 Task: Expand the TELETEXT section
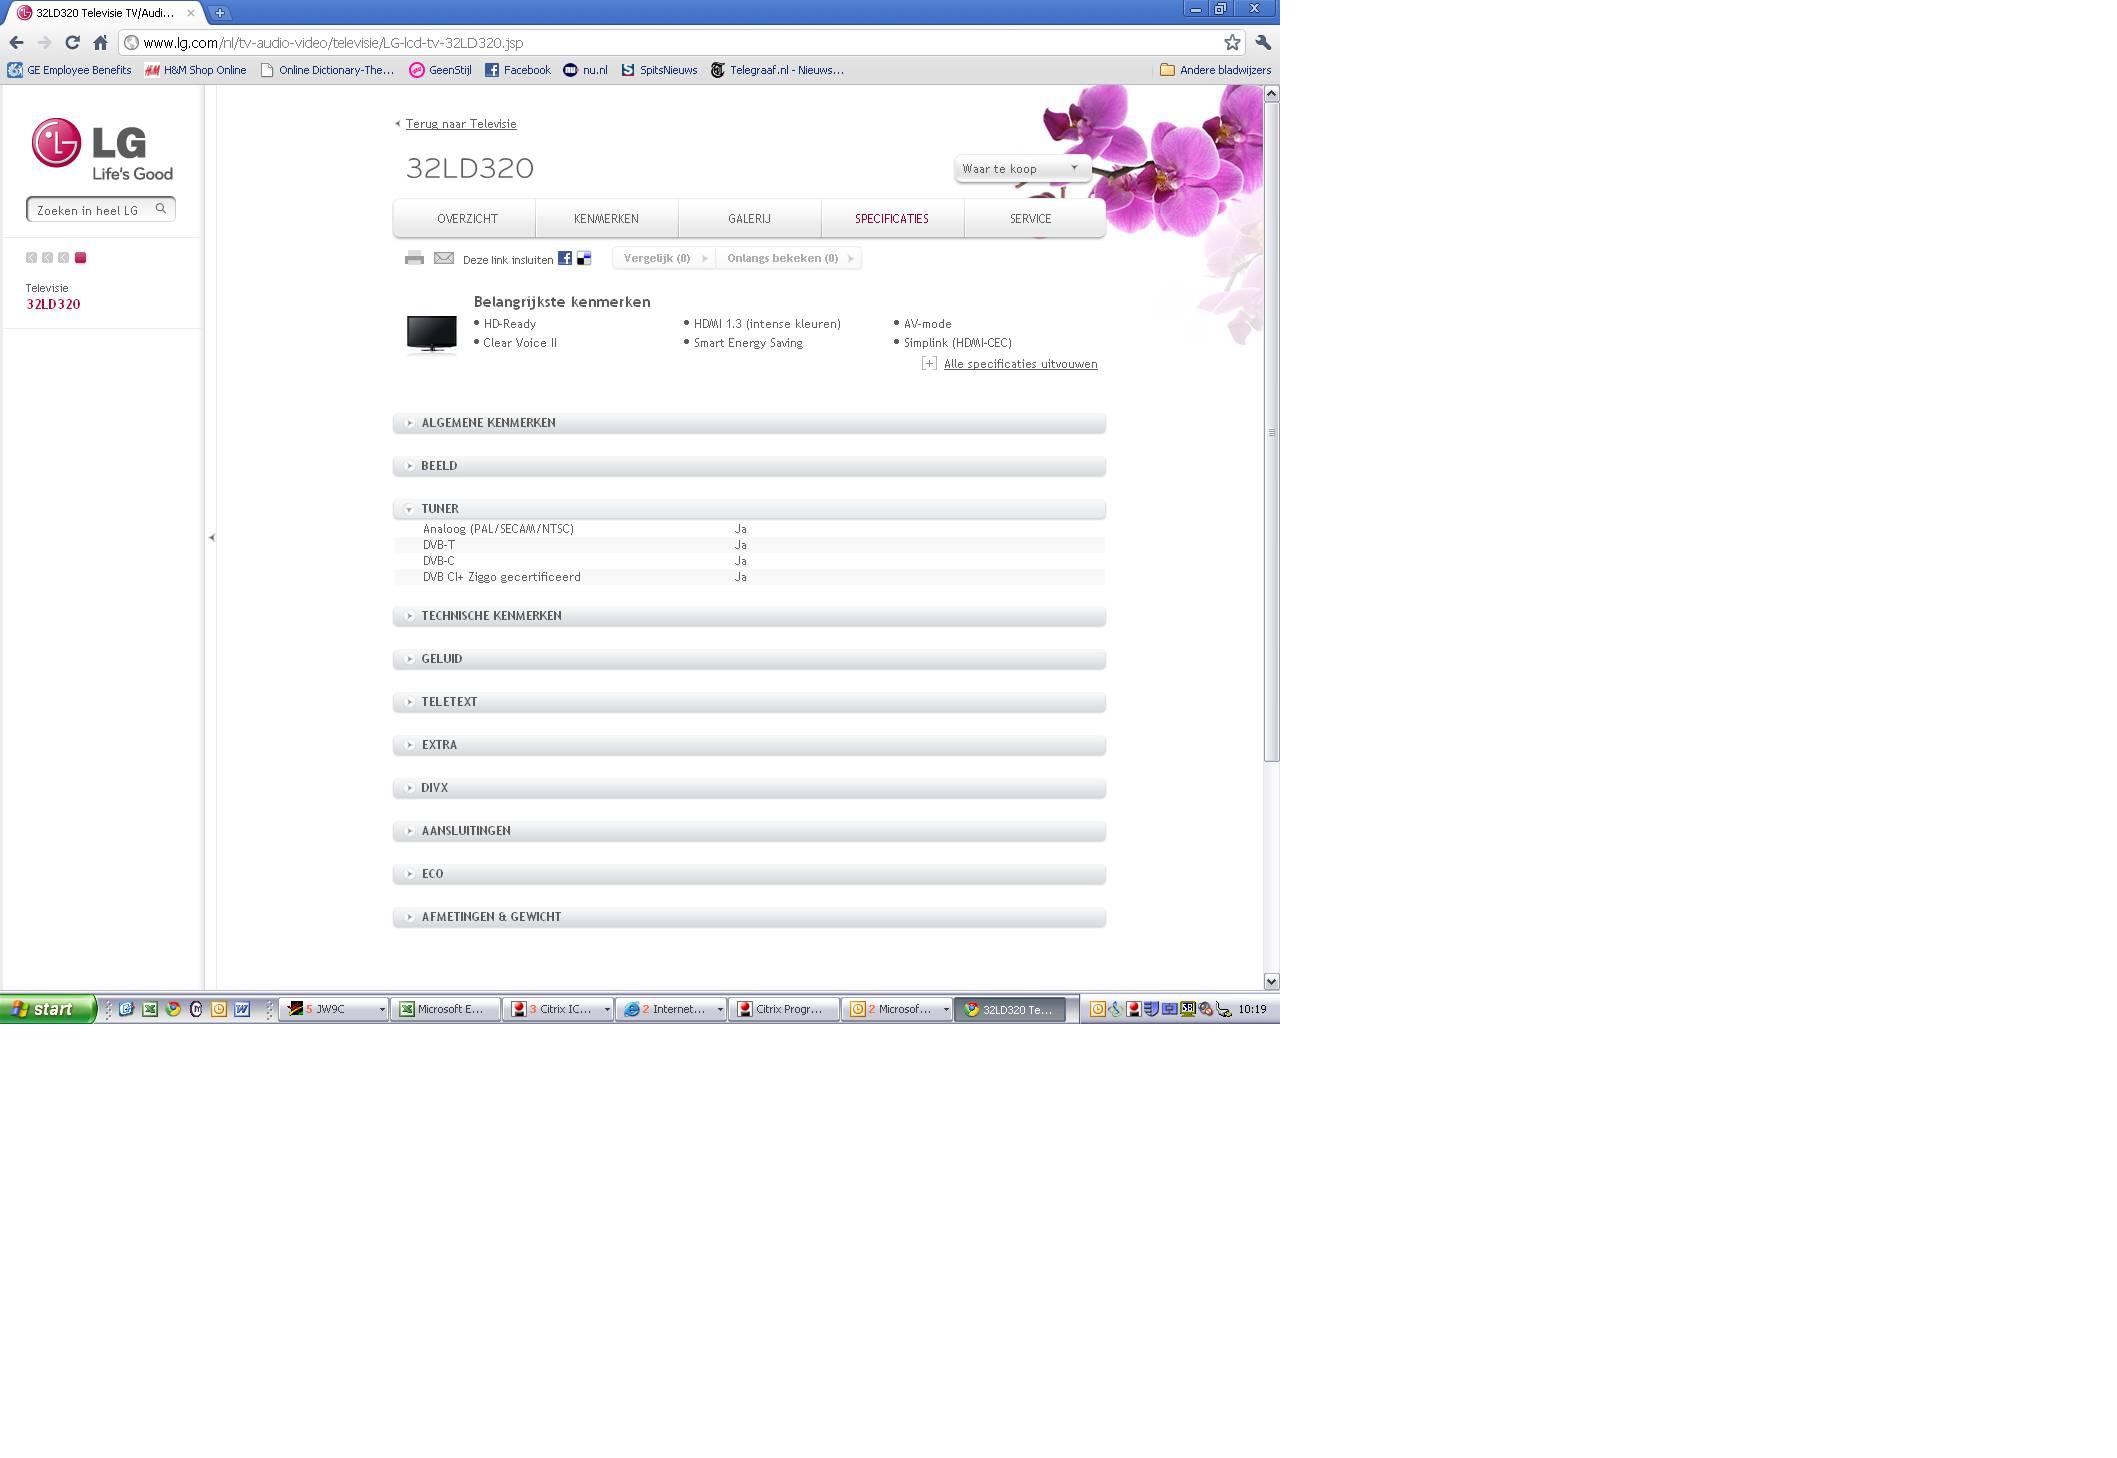click(749, 702)
